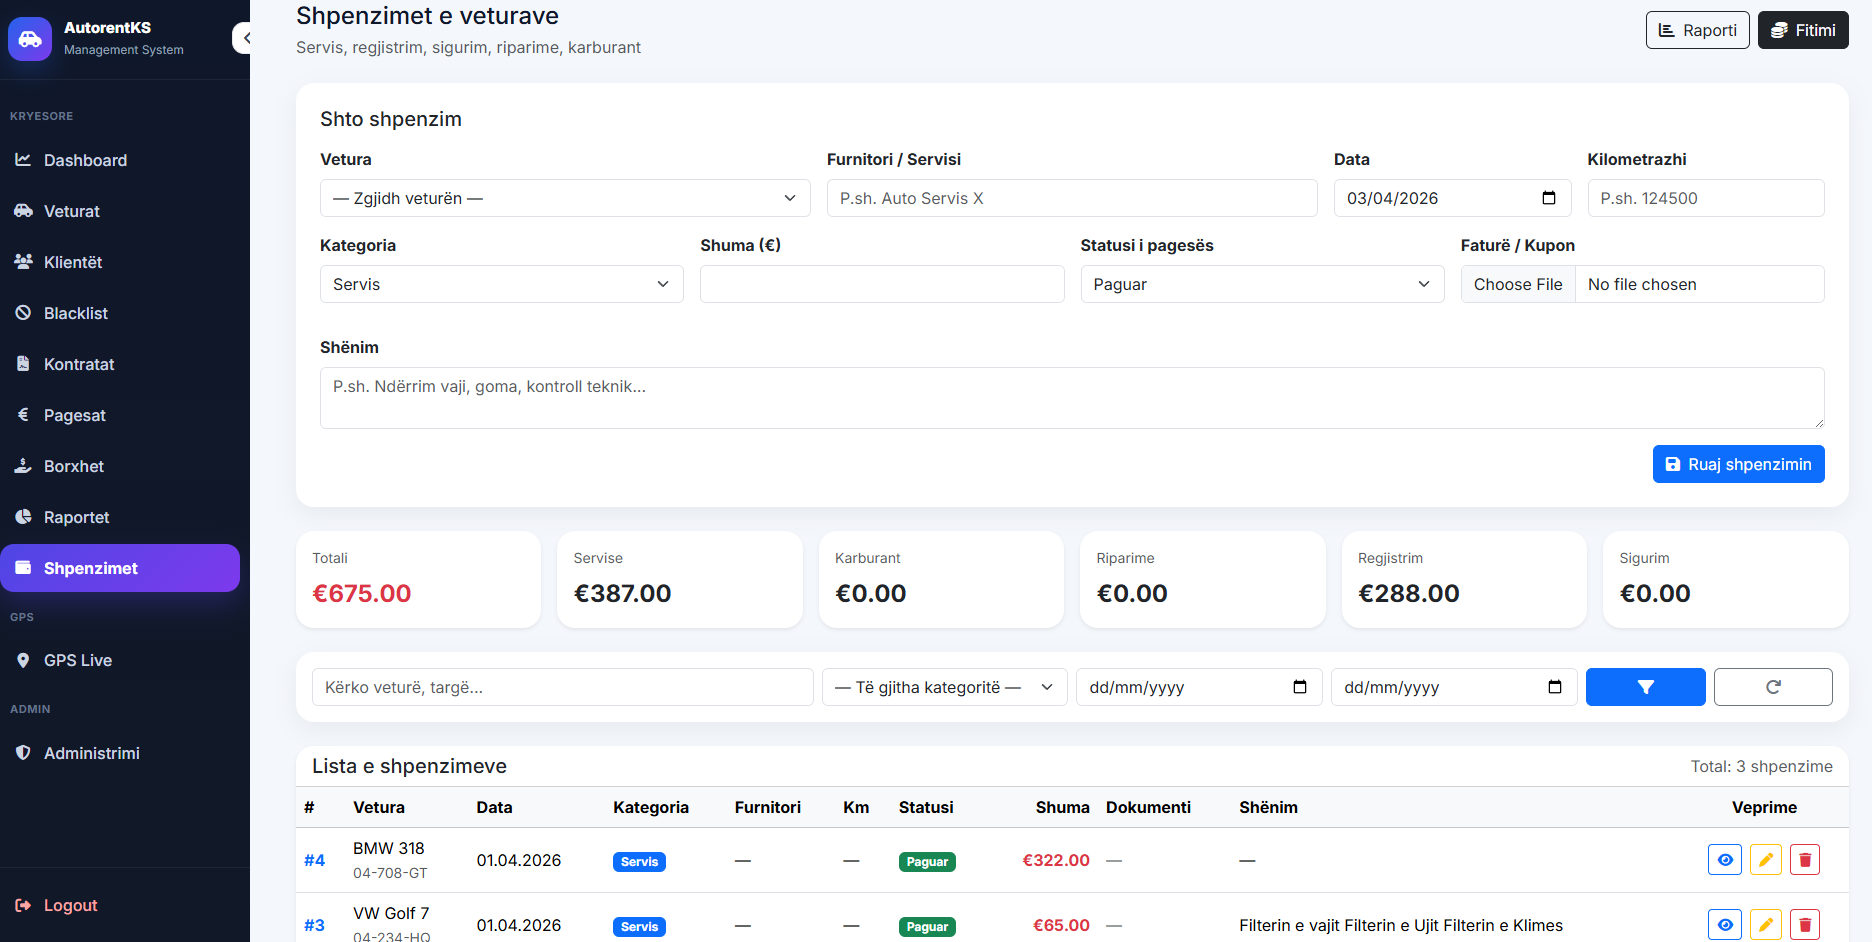Click the Raporti button at the top

click(x=1698, y=30)
